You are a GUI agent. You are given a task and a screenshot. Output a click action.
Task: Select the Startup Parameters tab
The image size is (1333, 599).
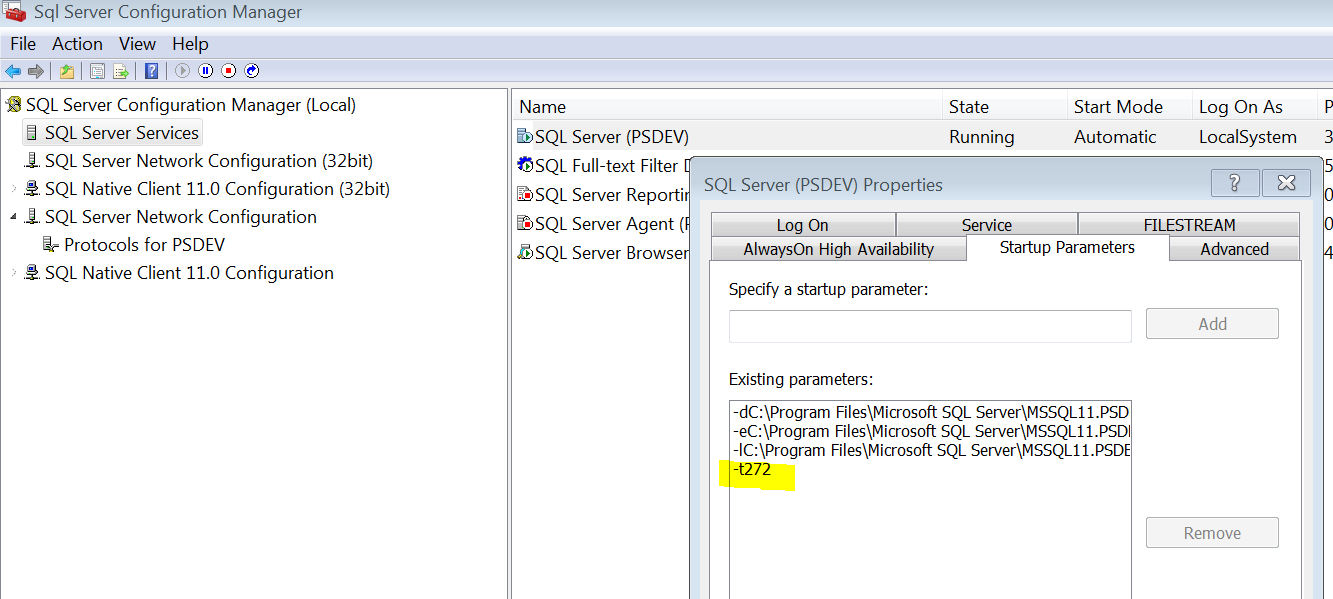pos(1067,247)
